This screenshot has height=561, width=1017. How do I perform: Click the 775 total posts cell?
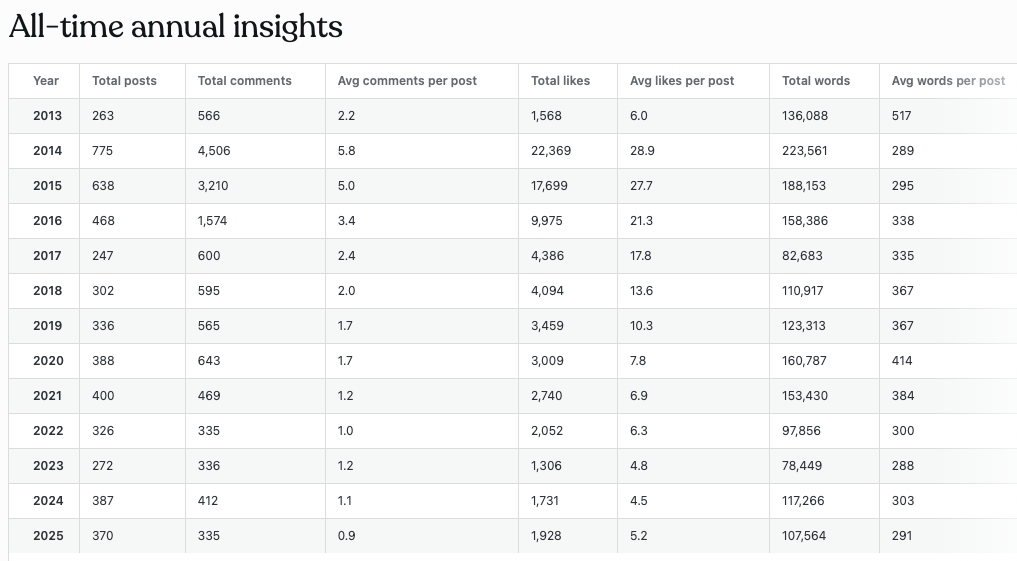click(x=103, y=151)
